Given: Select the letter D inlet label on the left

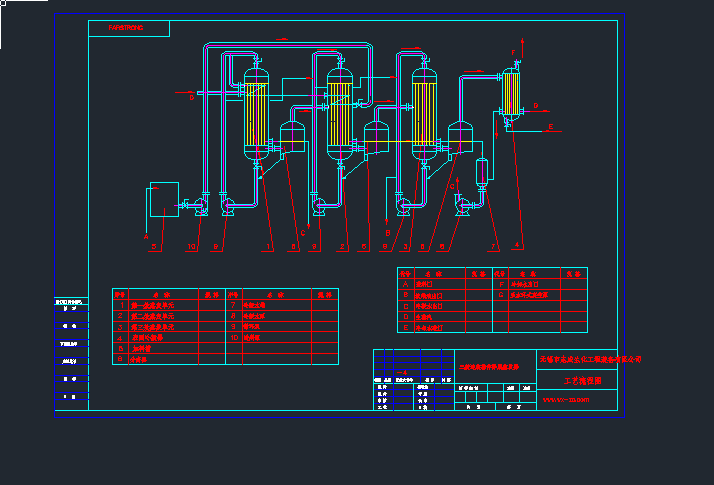Looking at the screenshot, I should click(x=191, y=98).
